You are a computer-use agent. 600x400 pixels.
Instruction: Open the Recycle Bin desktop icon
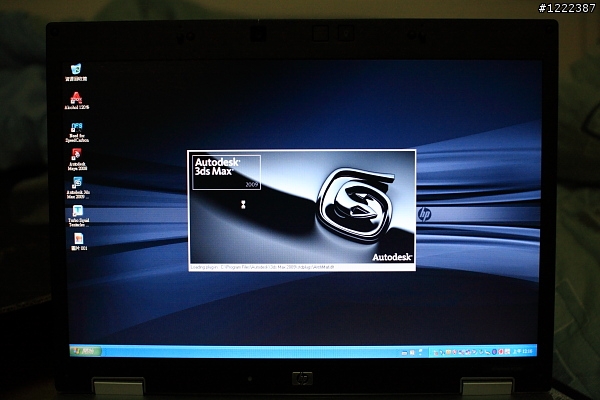(76, 72)
